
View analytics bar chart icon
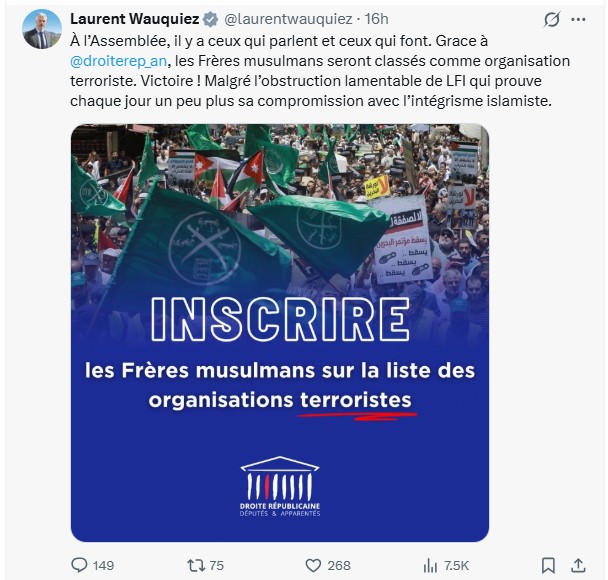(x=430, y=566)
